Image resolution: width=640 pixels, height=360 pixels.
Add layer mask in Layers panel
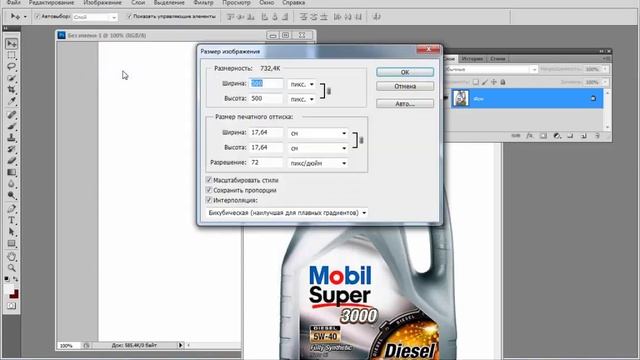click(x=543, y=136)
